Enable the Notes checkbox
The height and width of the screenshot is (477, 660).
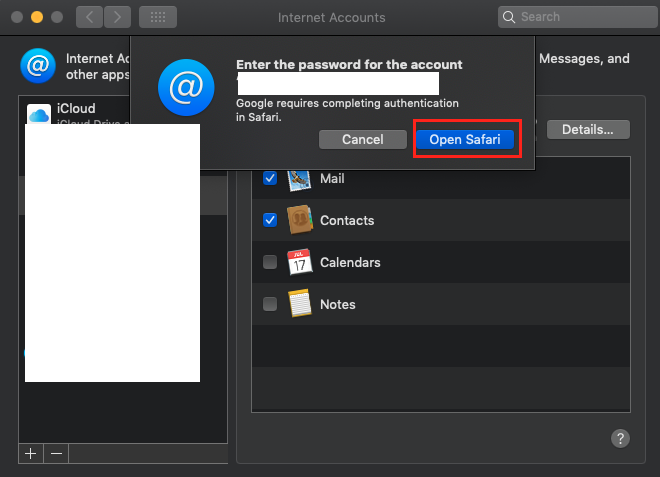pyautogui.click(x=270, y=304)
